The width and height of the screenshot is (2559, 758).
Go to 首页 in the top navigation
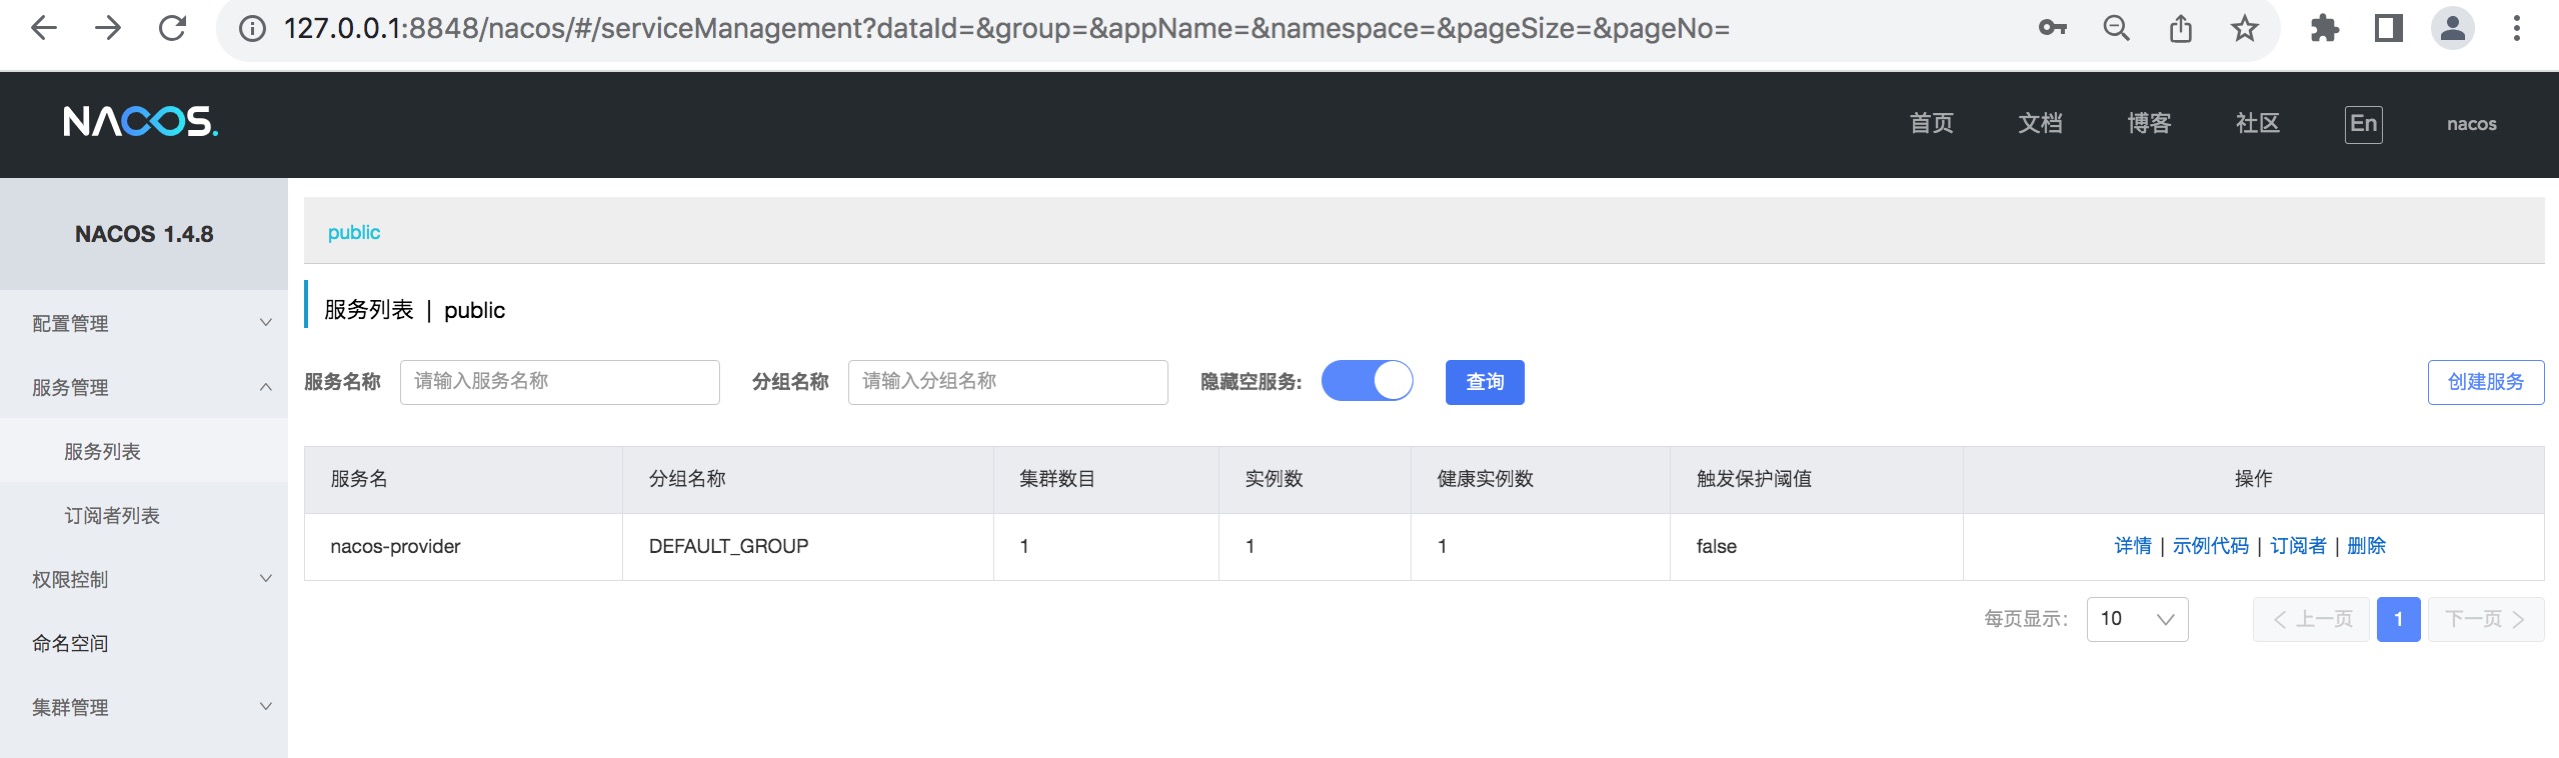tap(1931, 123)
